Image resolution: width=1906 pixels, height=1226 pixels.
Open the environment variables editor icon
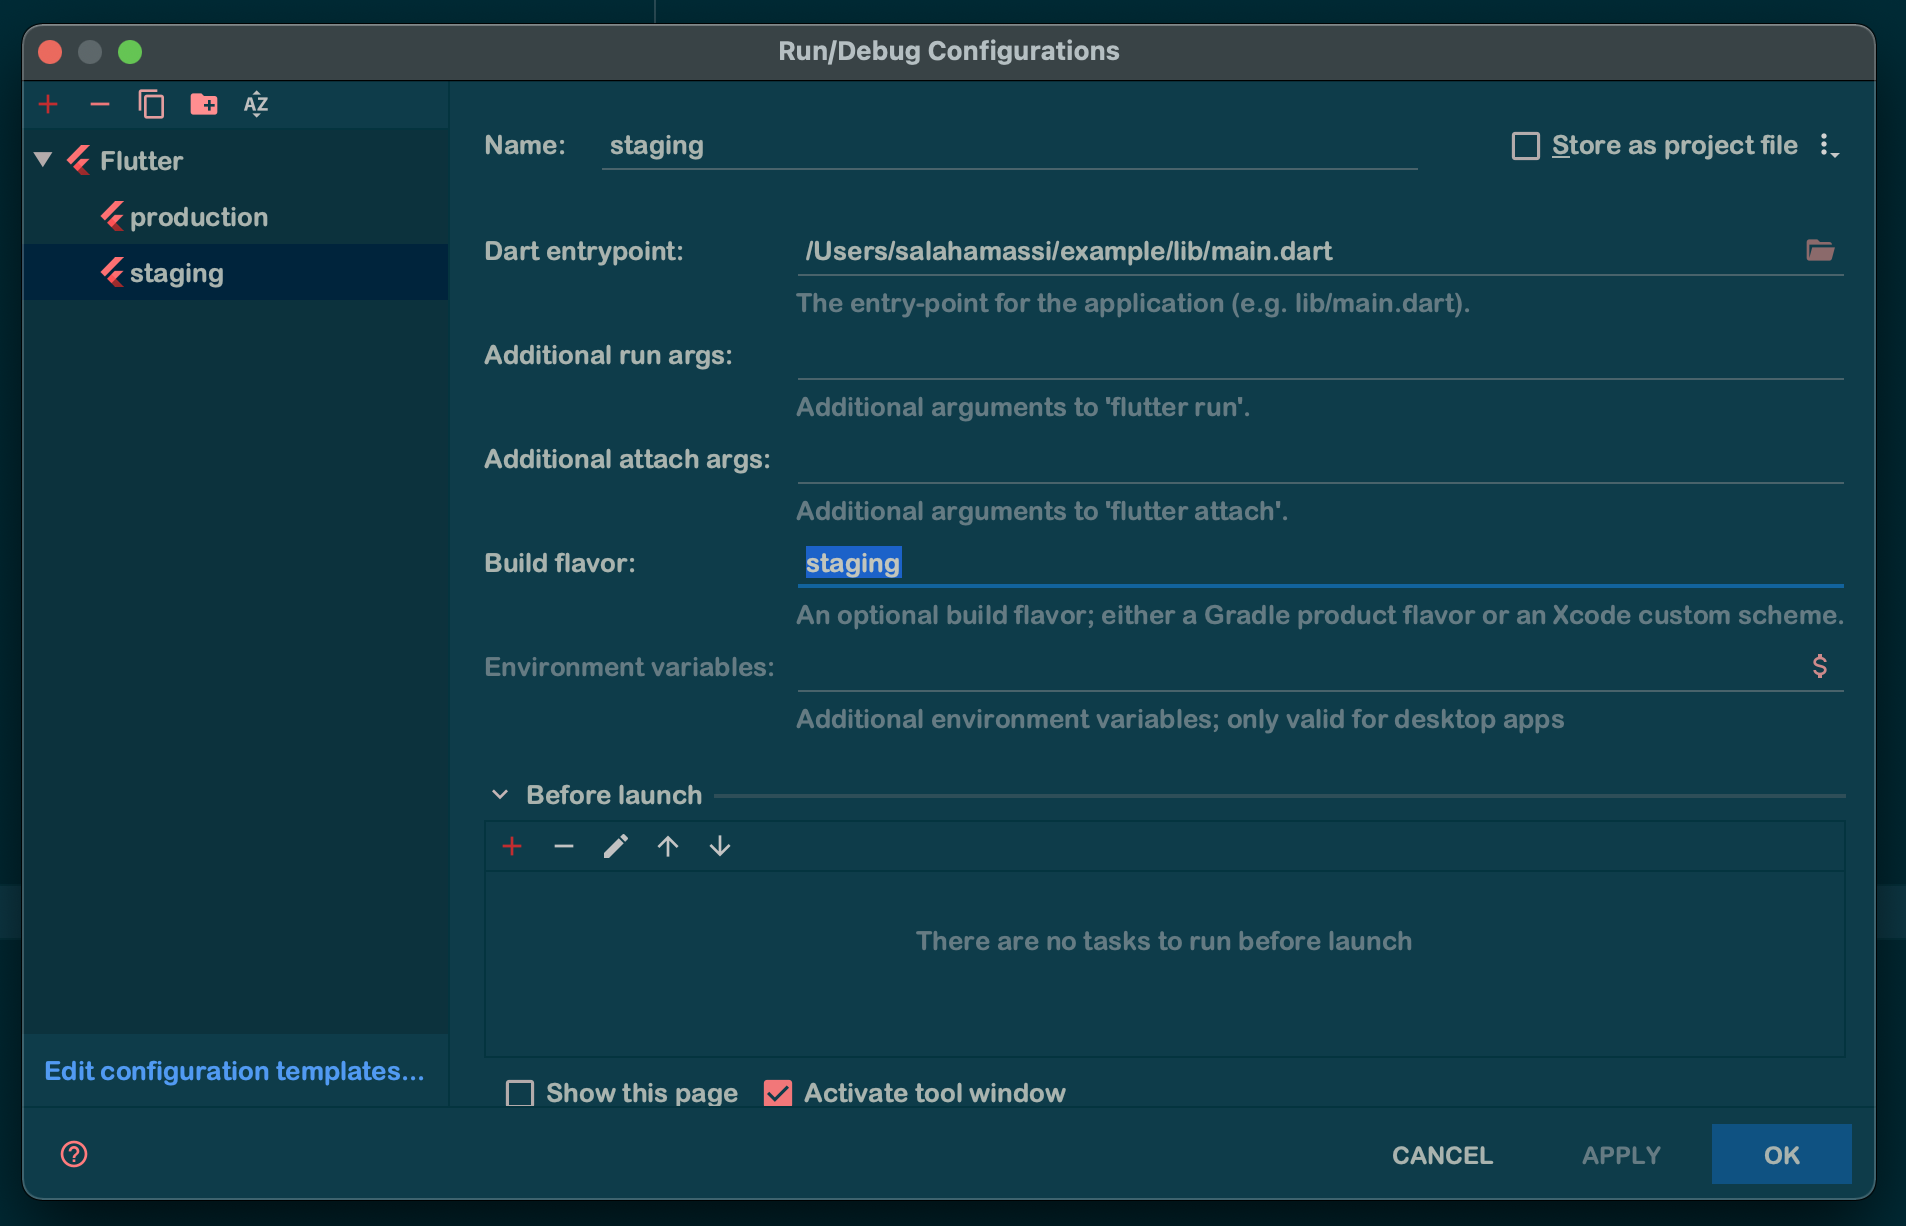tap(1820, 666)
